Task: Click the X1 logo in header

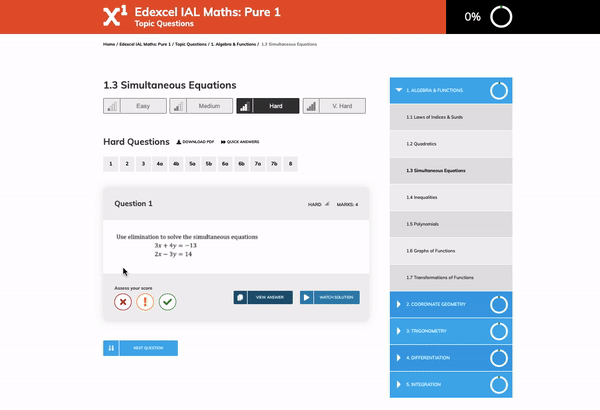Action: (115, 16)
